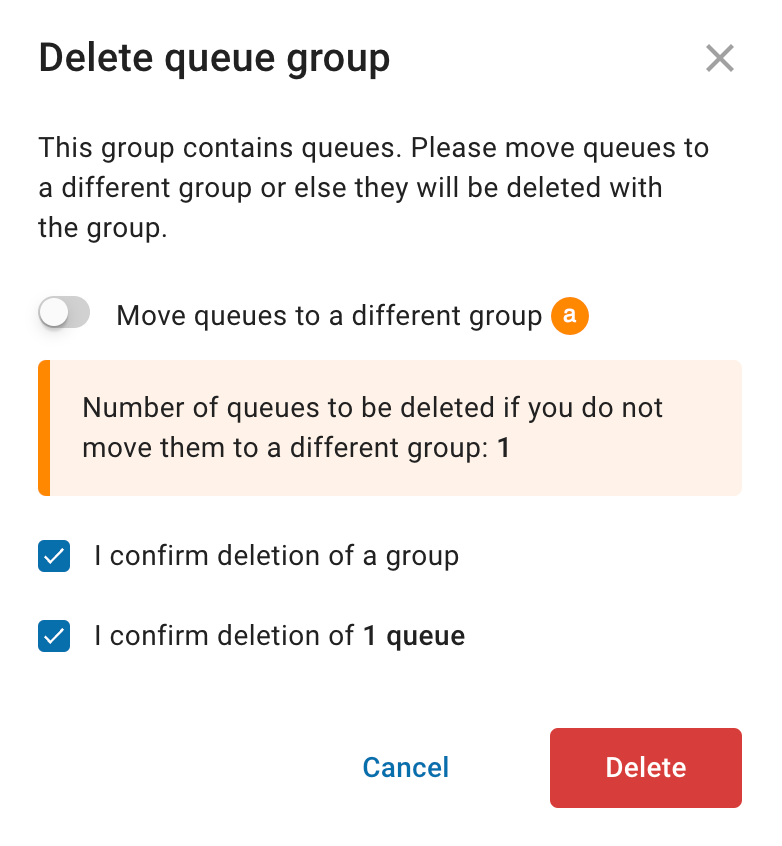Click the white checkmark in the queue confirmation box

(x=54, y=636)
